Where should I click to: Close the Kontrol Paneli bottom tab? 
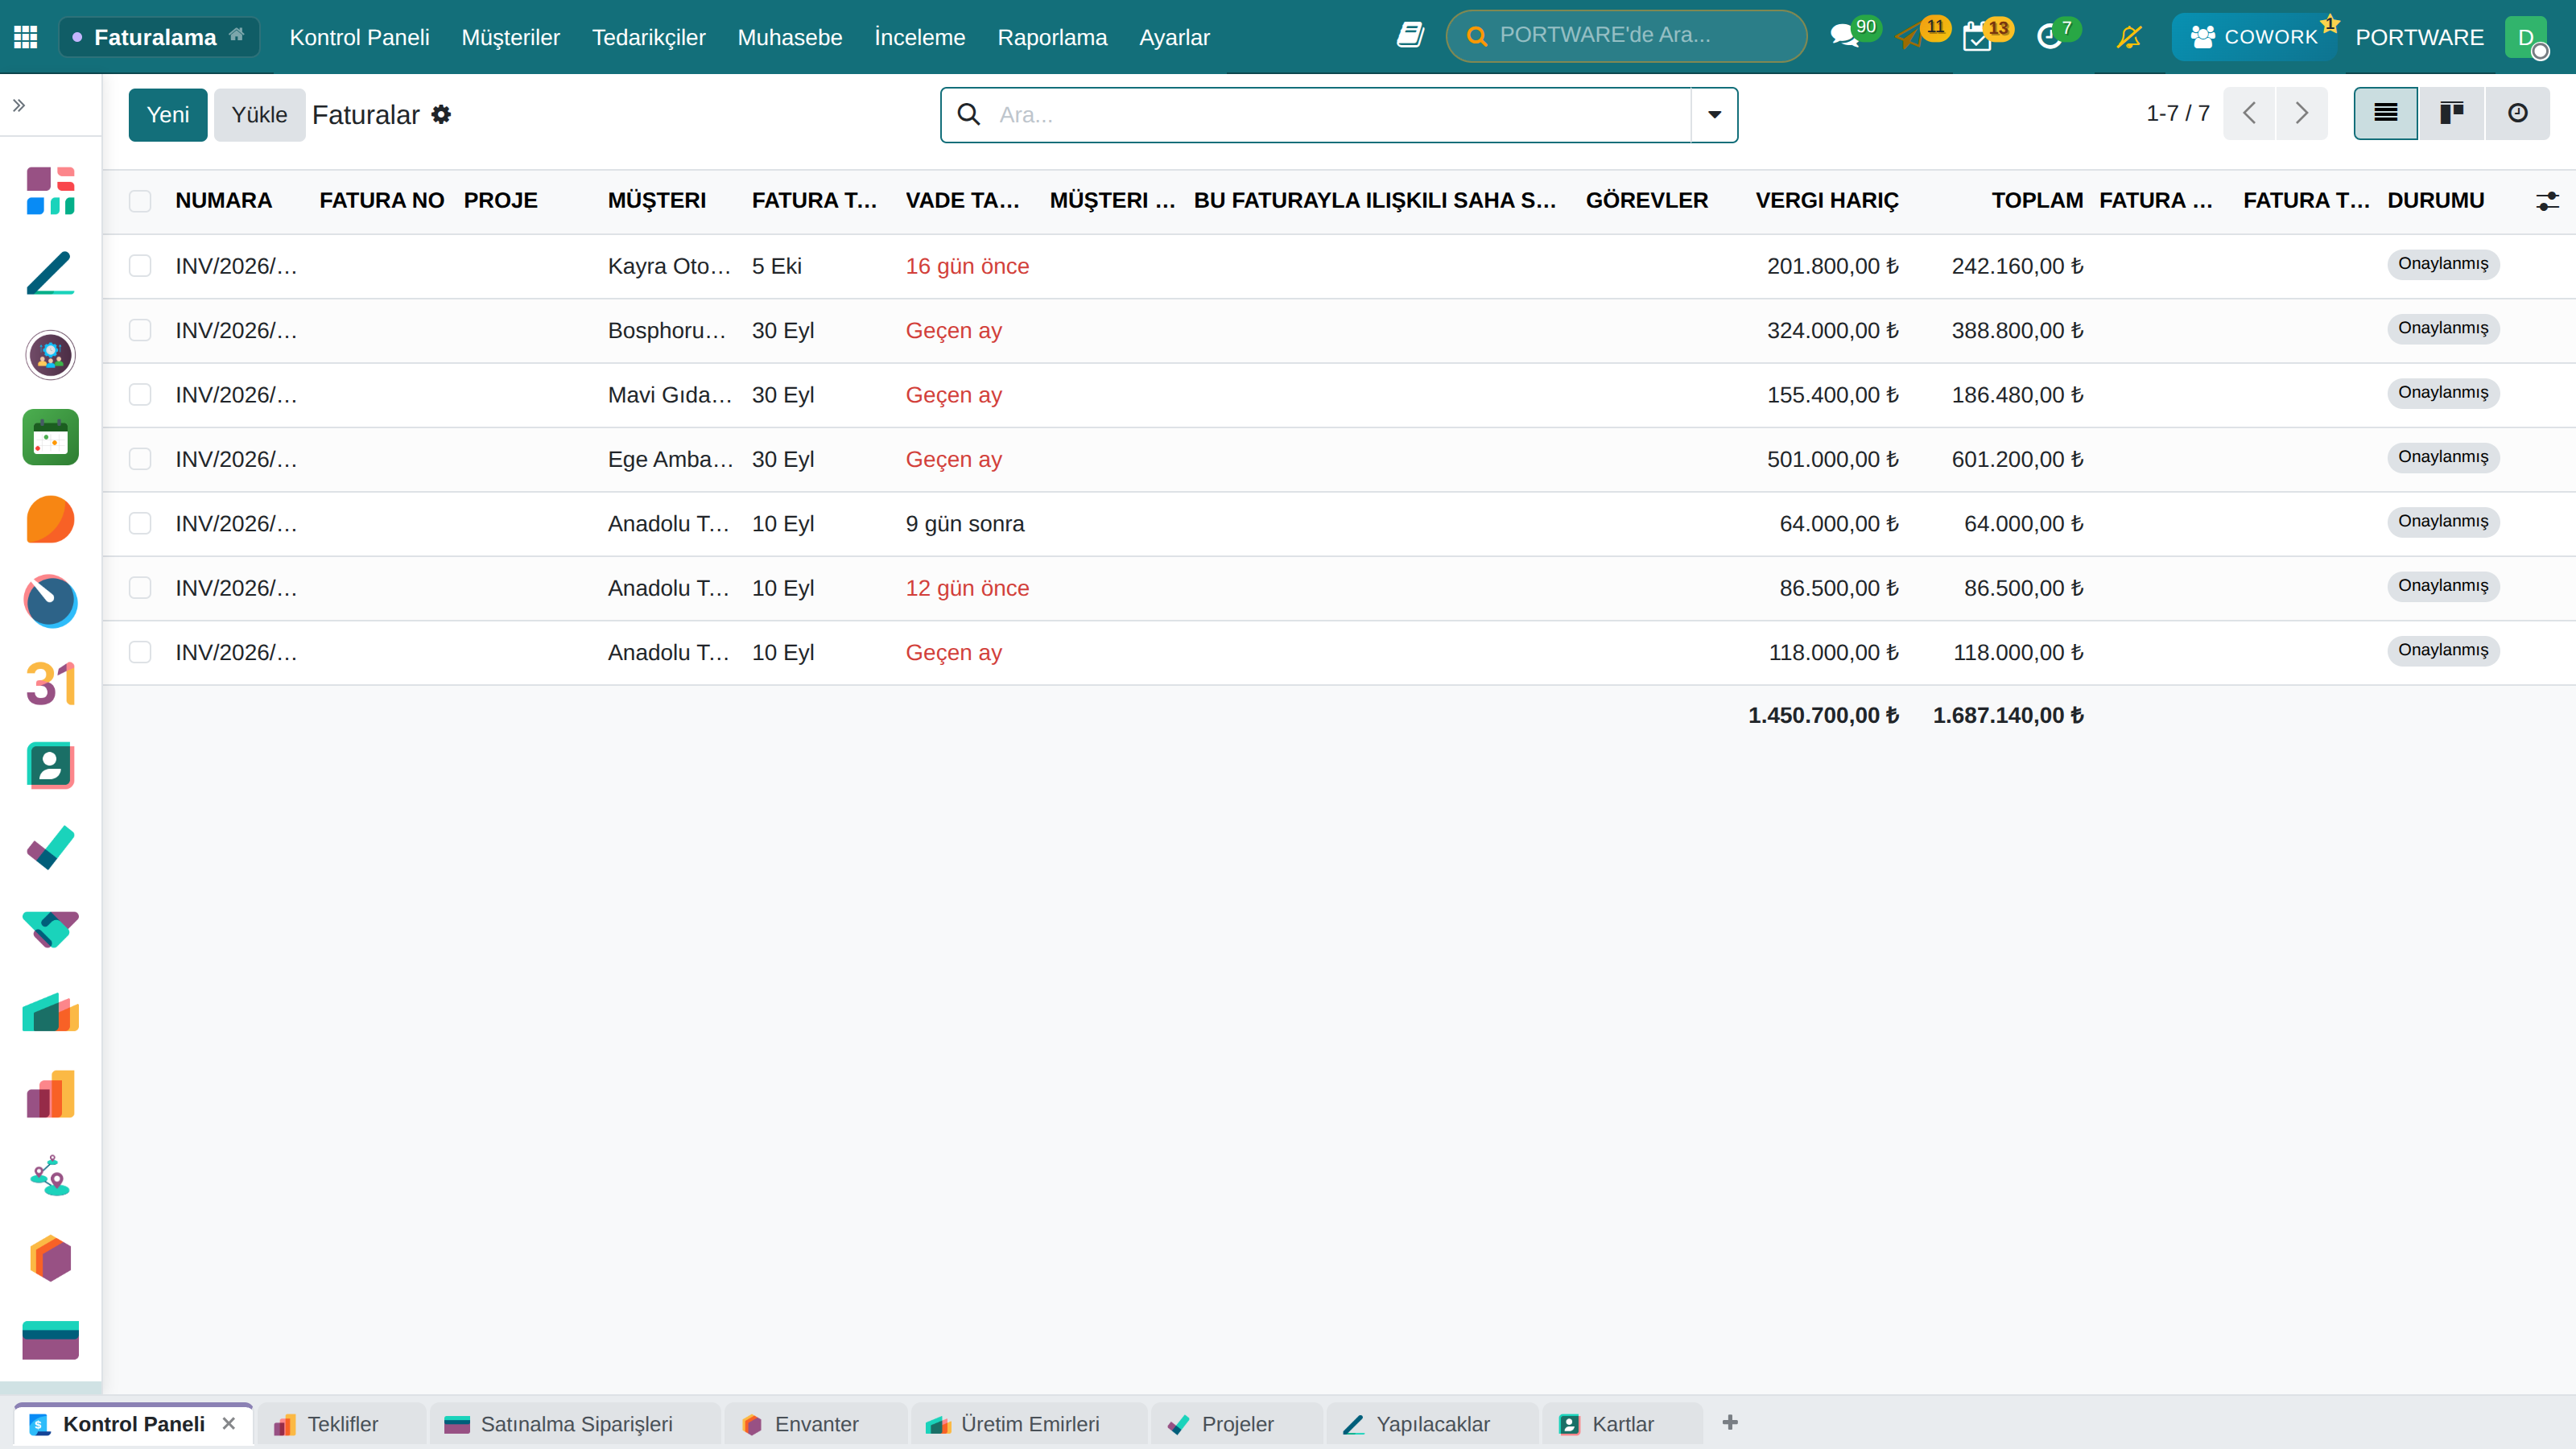tap(229, 1423)
